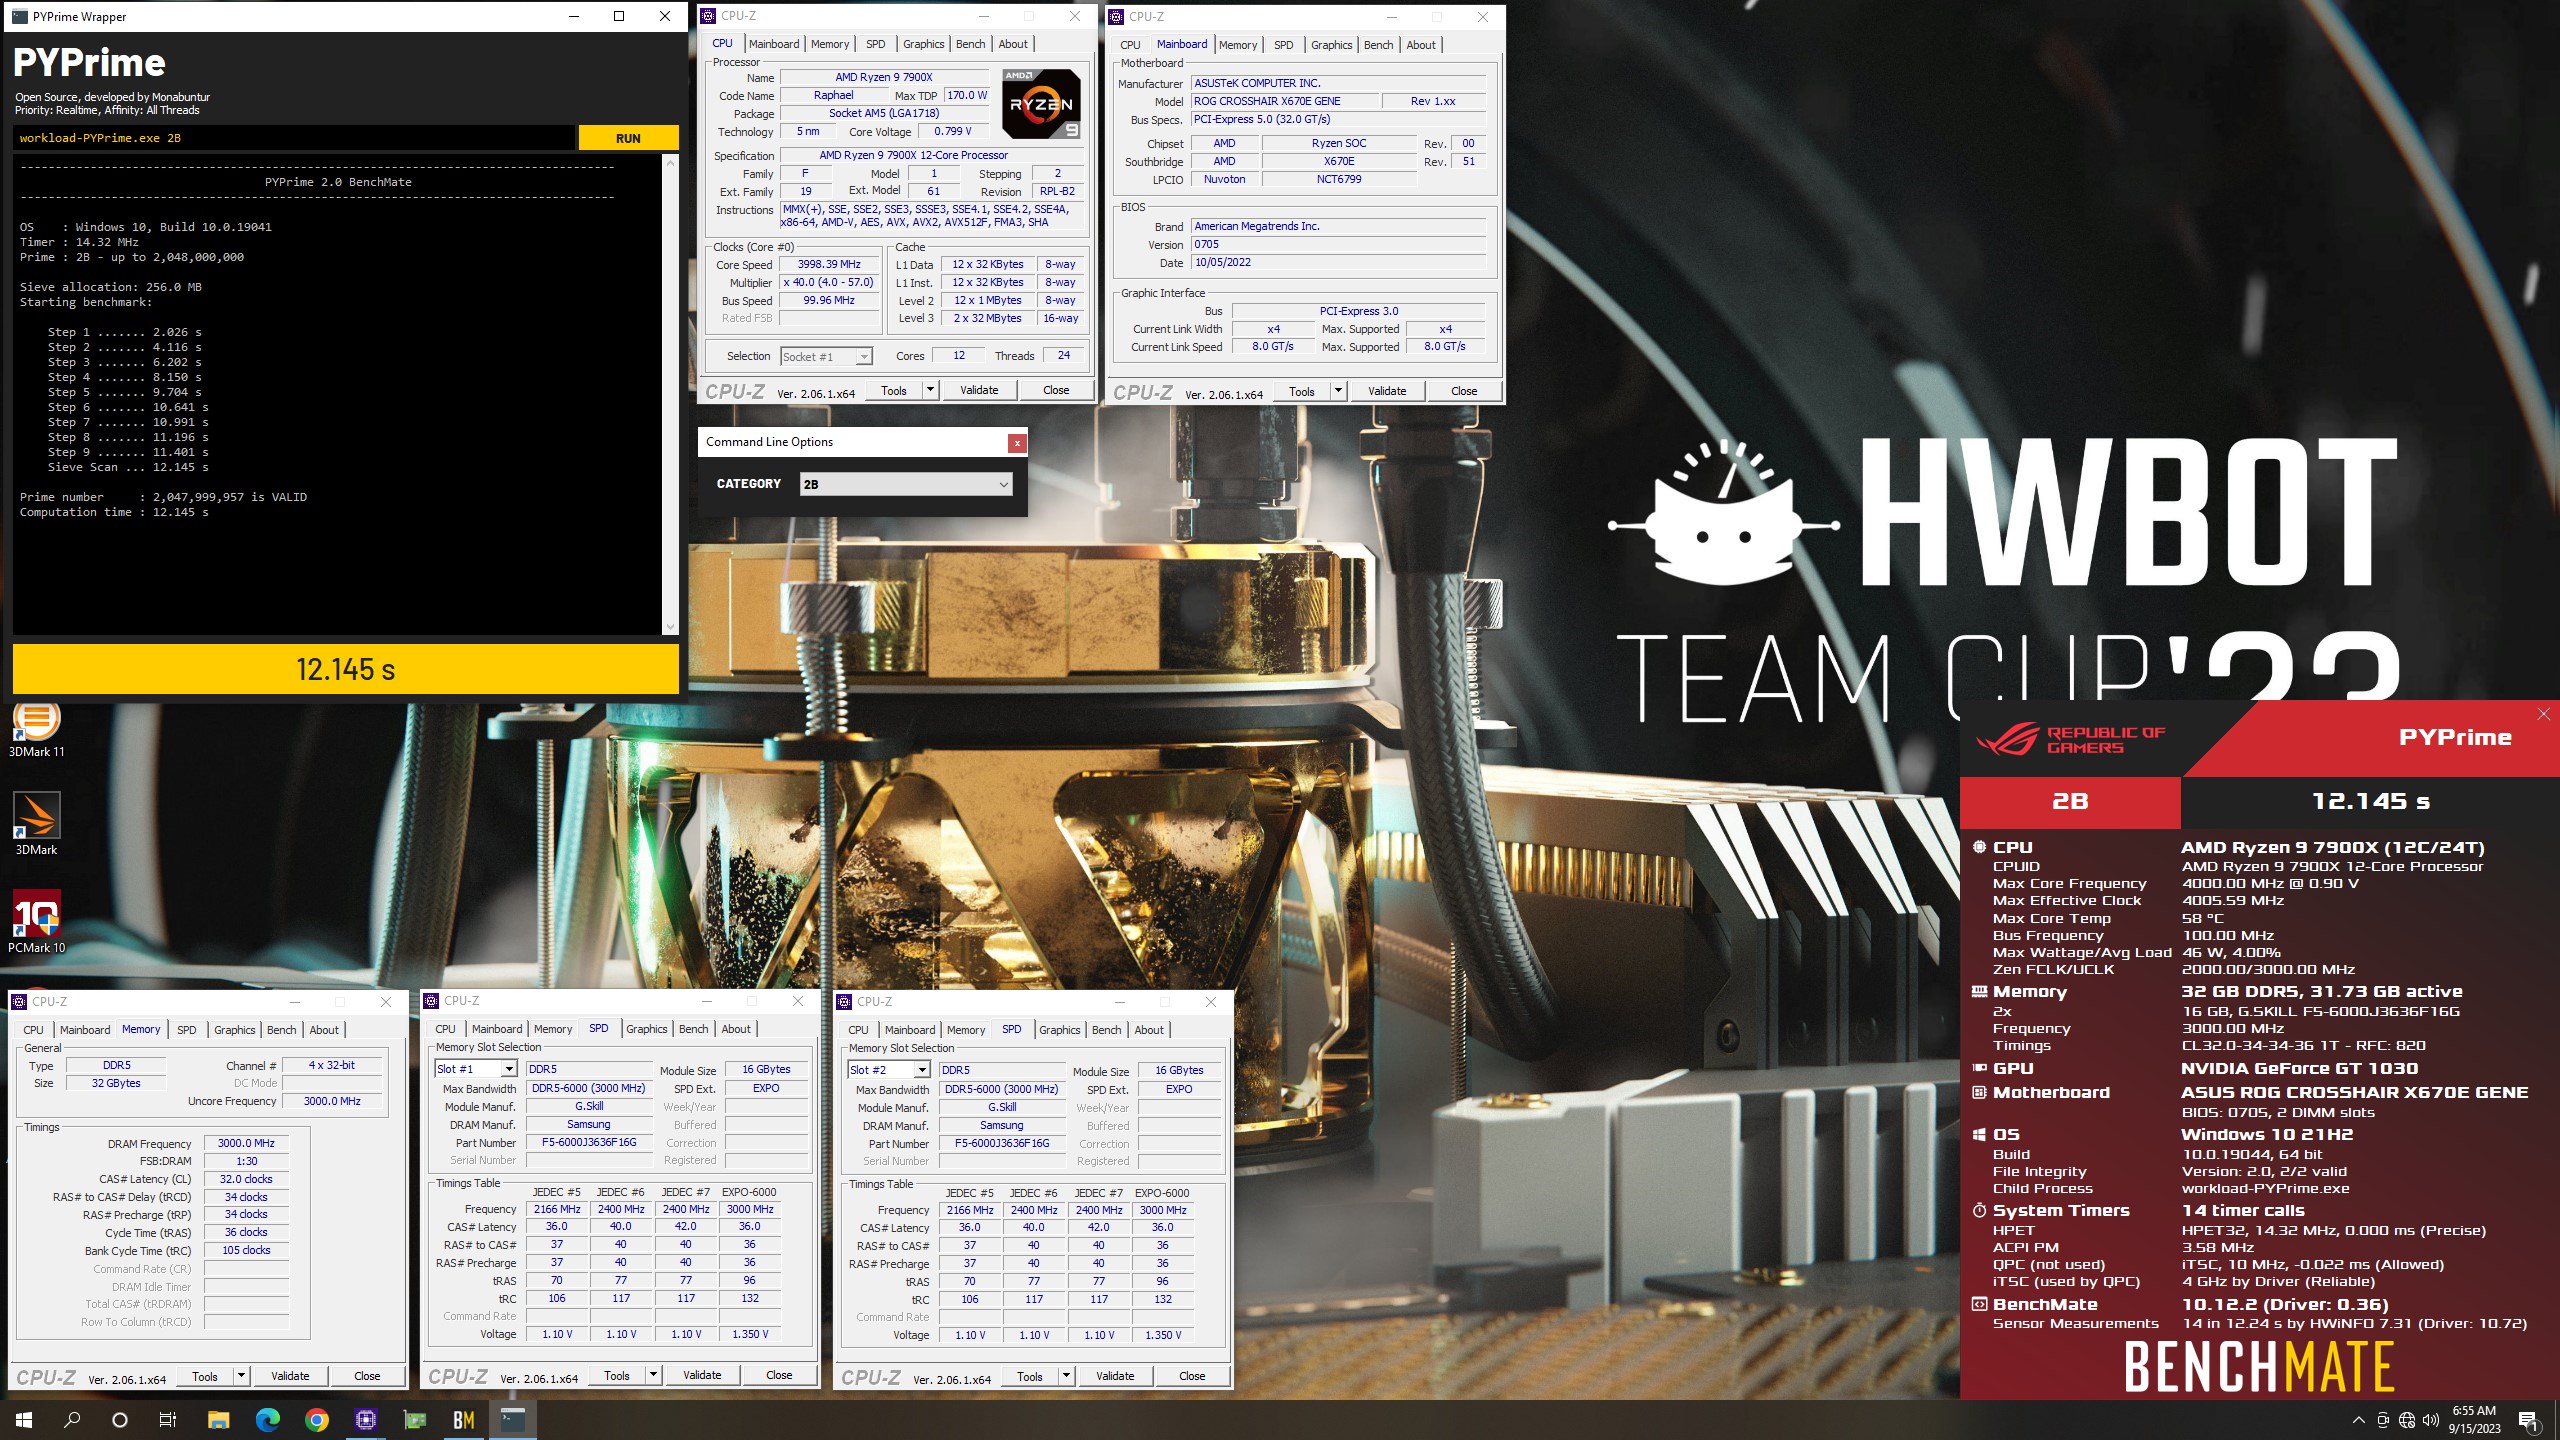Screen dimensions: 2560x1440
Task: Open Bench tab in the CPU-Z processor window
Action: click(x=970, y=44)
